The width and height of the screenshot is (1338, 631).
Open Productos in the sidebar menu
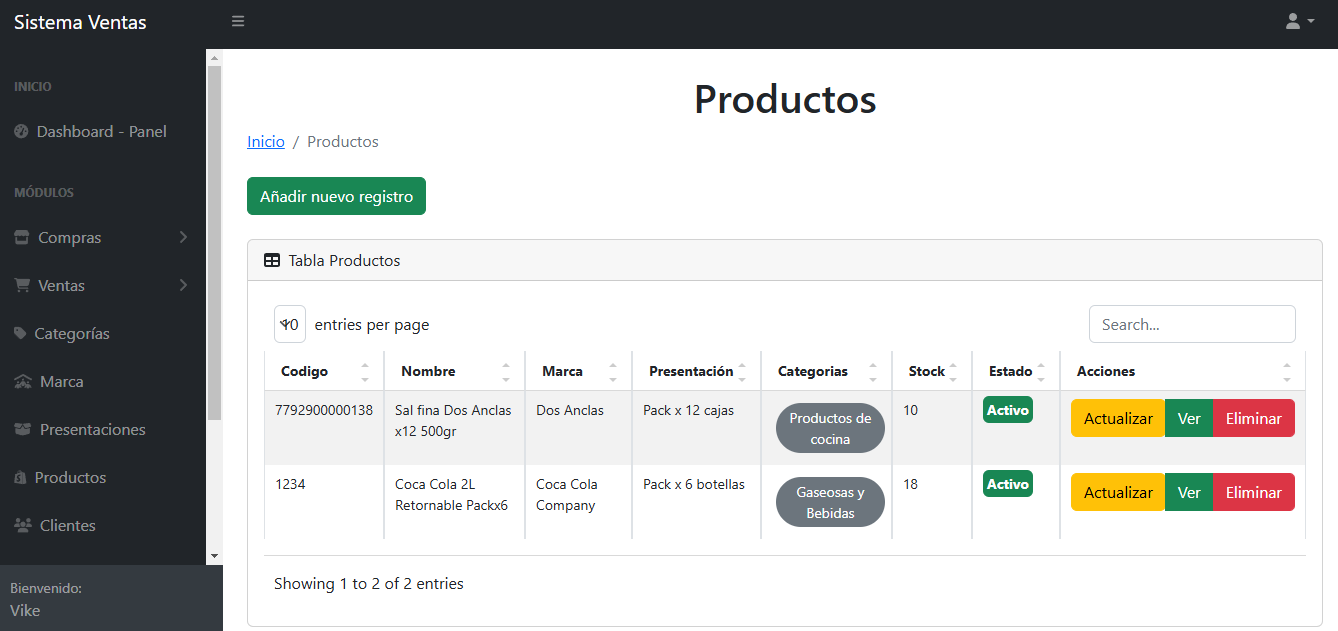pos(70,478)
